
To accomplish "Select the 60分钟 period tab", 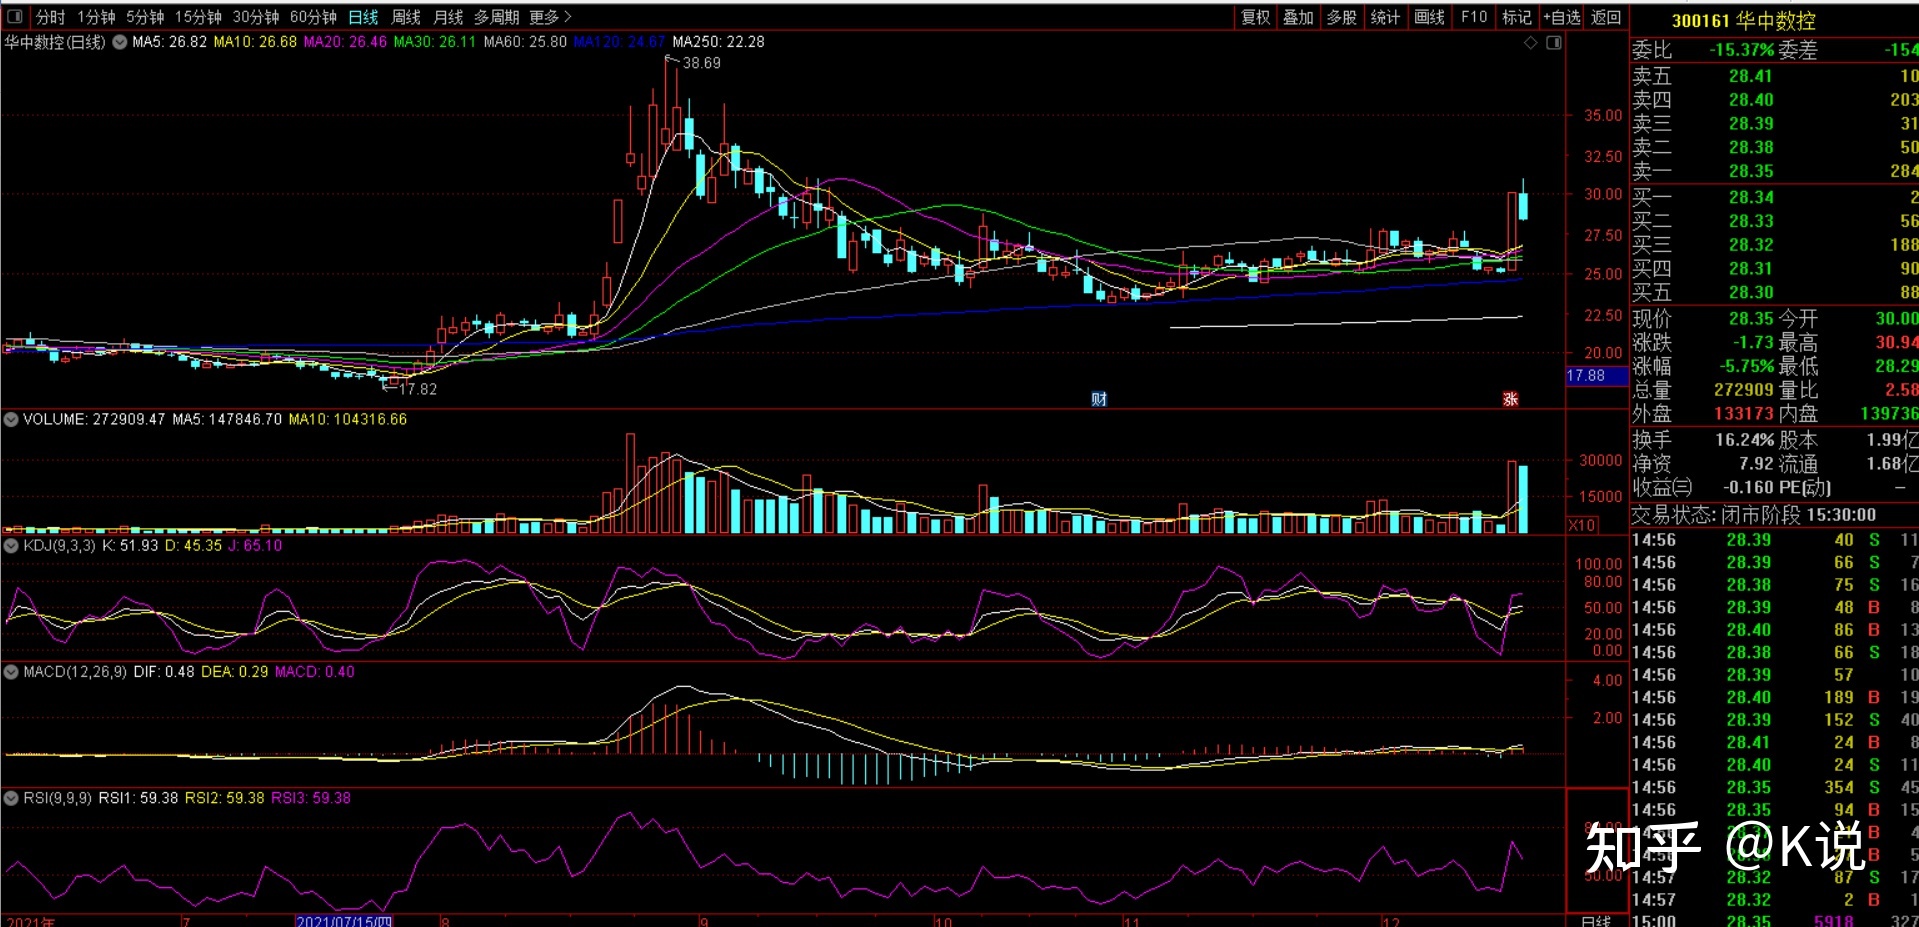I will [313, 17].
